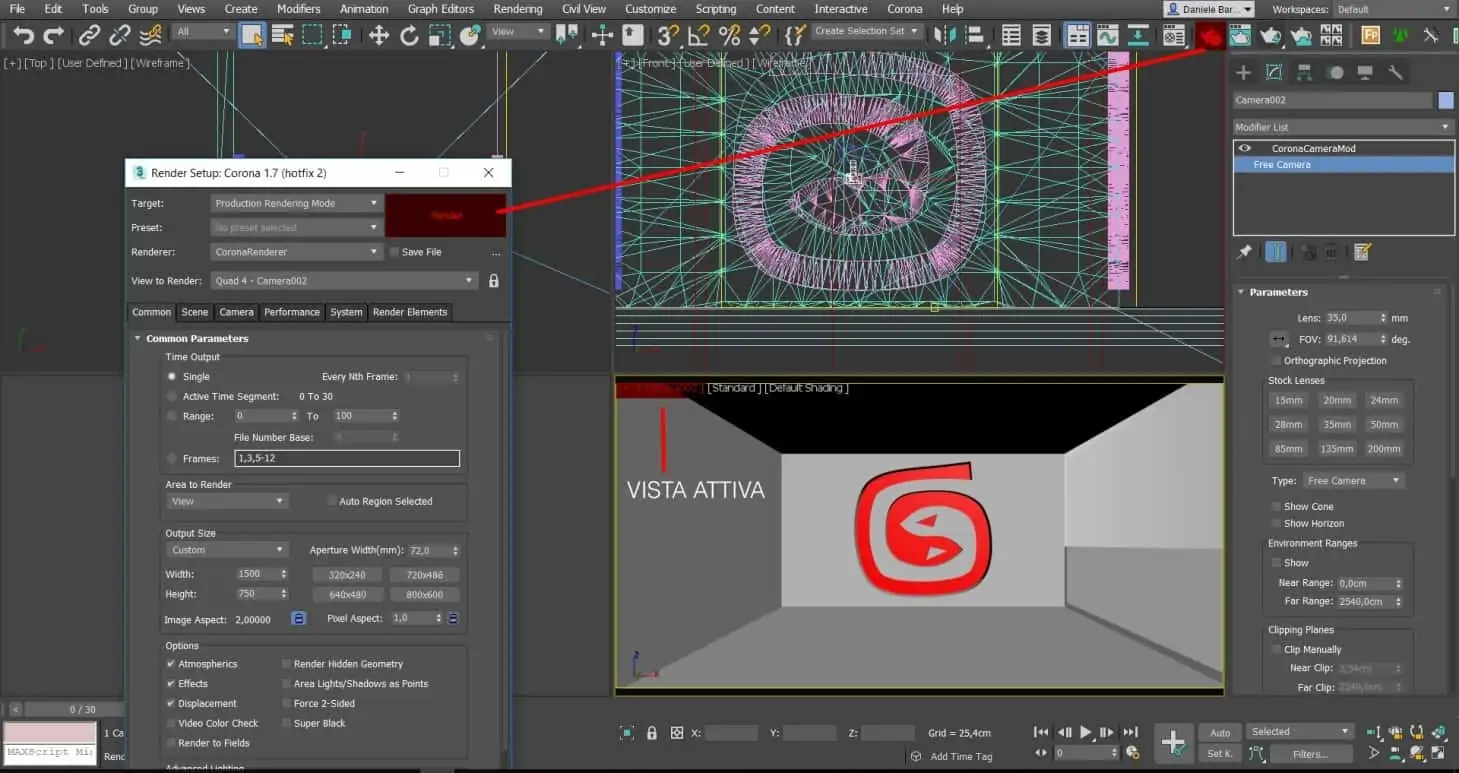Activate the Select Object tool

[252, 36]
